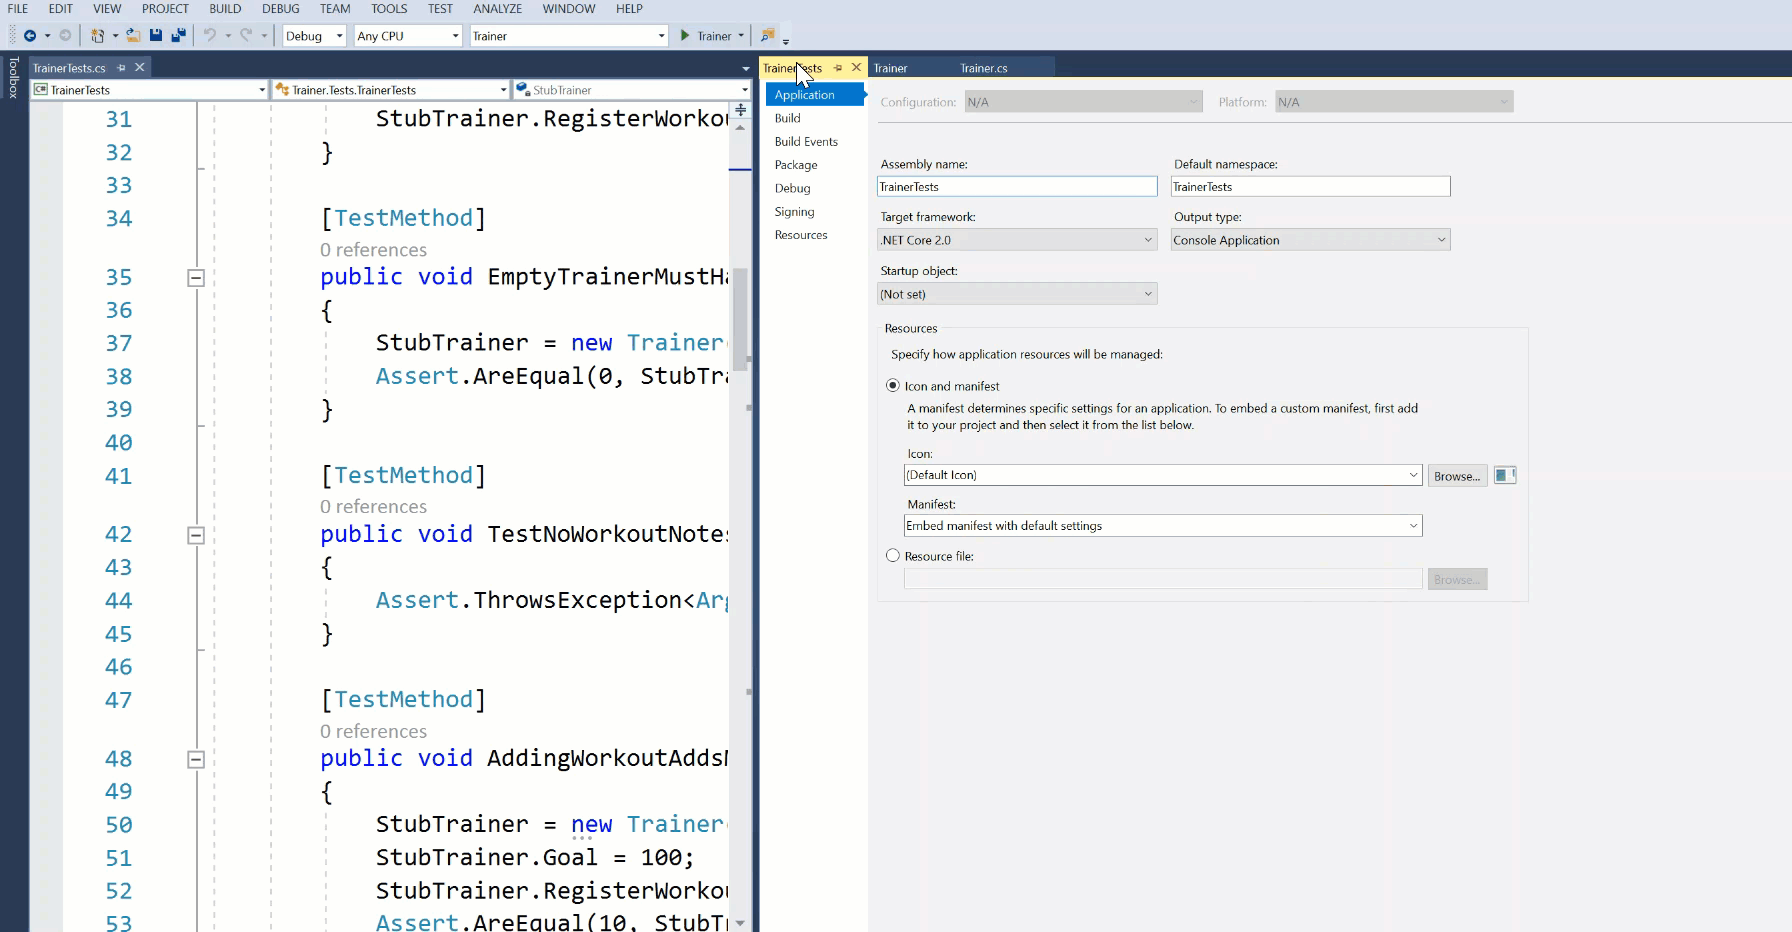Click the icon preview next to Browse
The height and width of the screenshot is (932, 1792).
[x=1505, y=476]
